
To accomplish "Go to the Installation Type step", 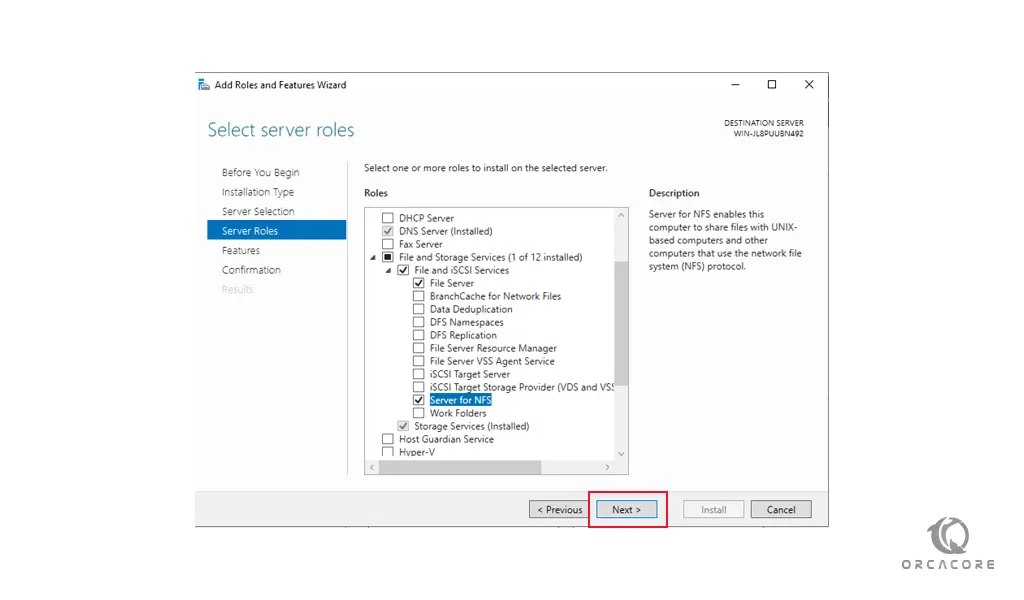I will pos(258,192).
